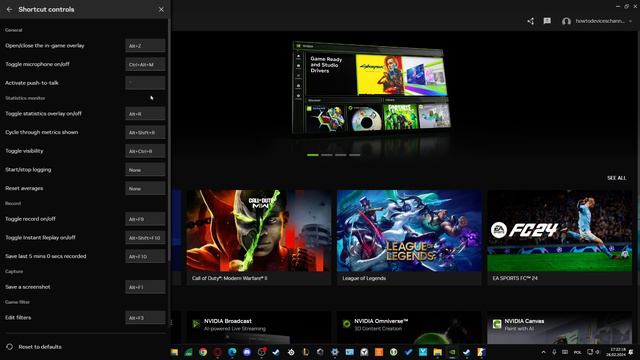Open the Unity Hub taskbar icon

pos(320,352)
